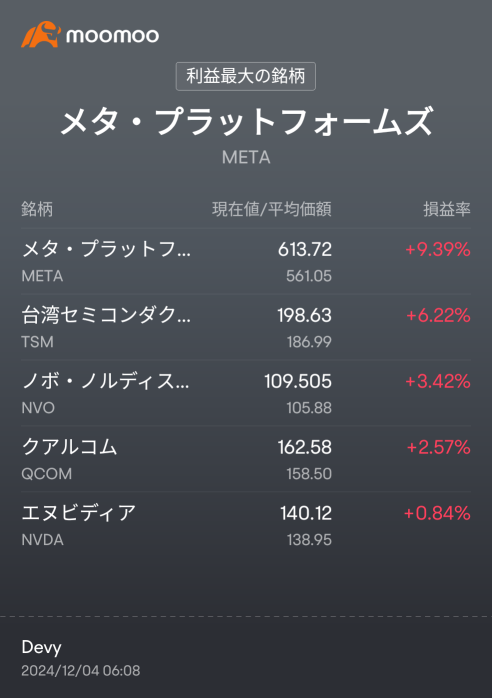
Task: Click the +6.22% gain for TSM
Action: coord(438,315)
